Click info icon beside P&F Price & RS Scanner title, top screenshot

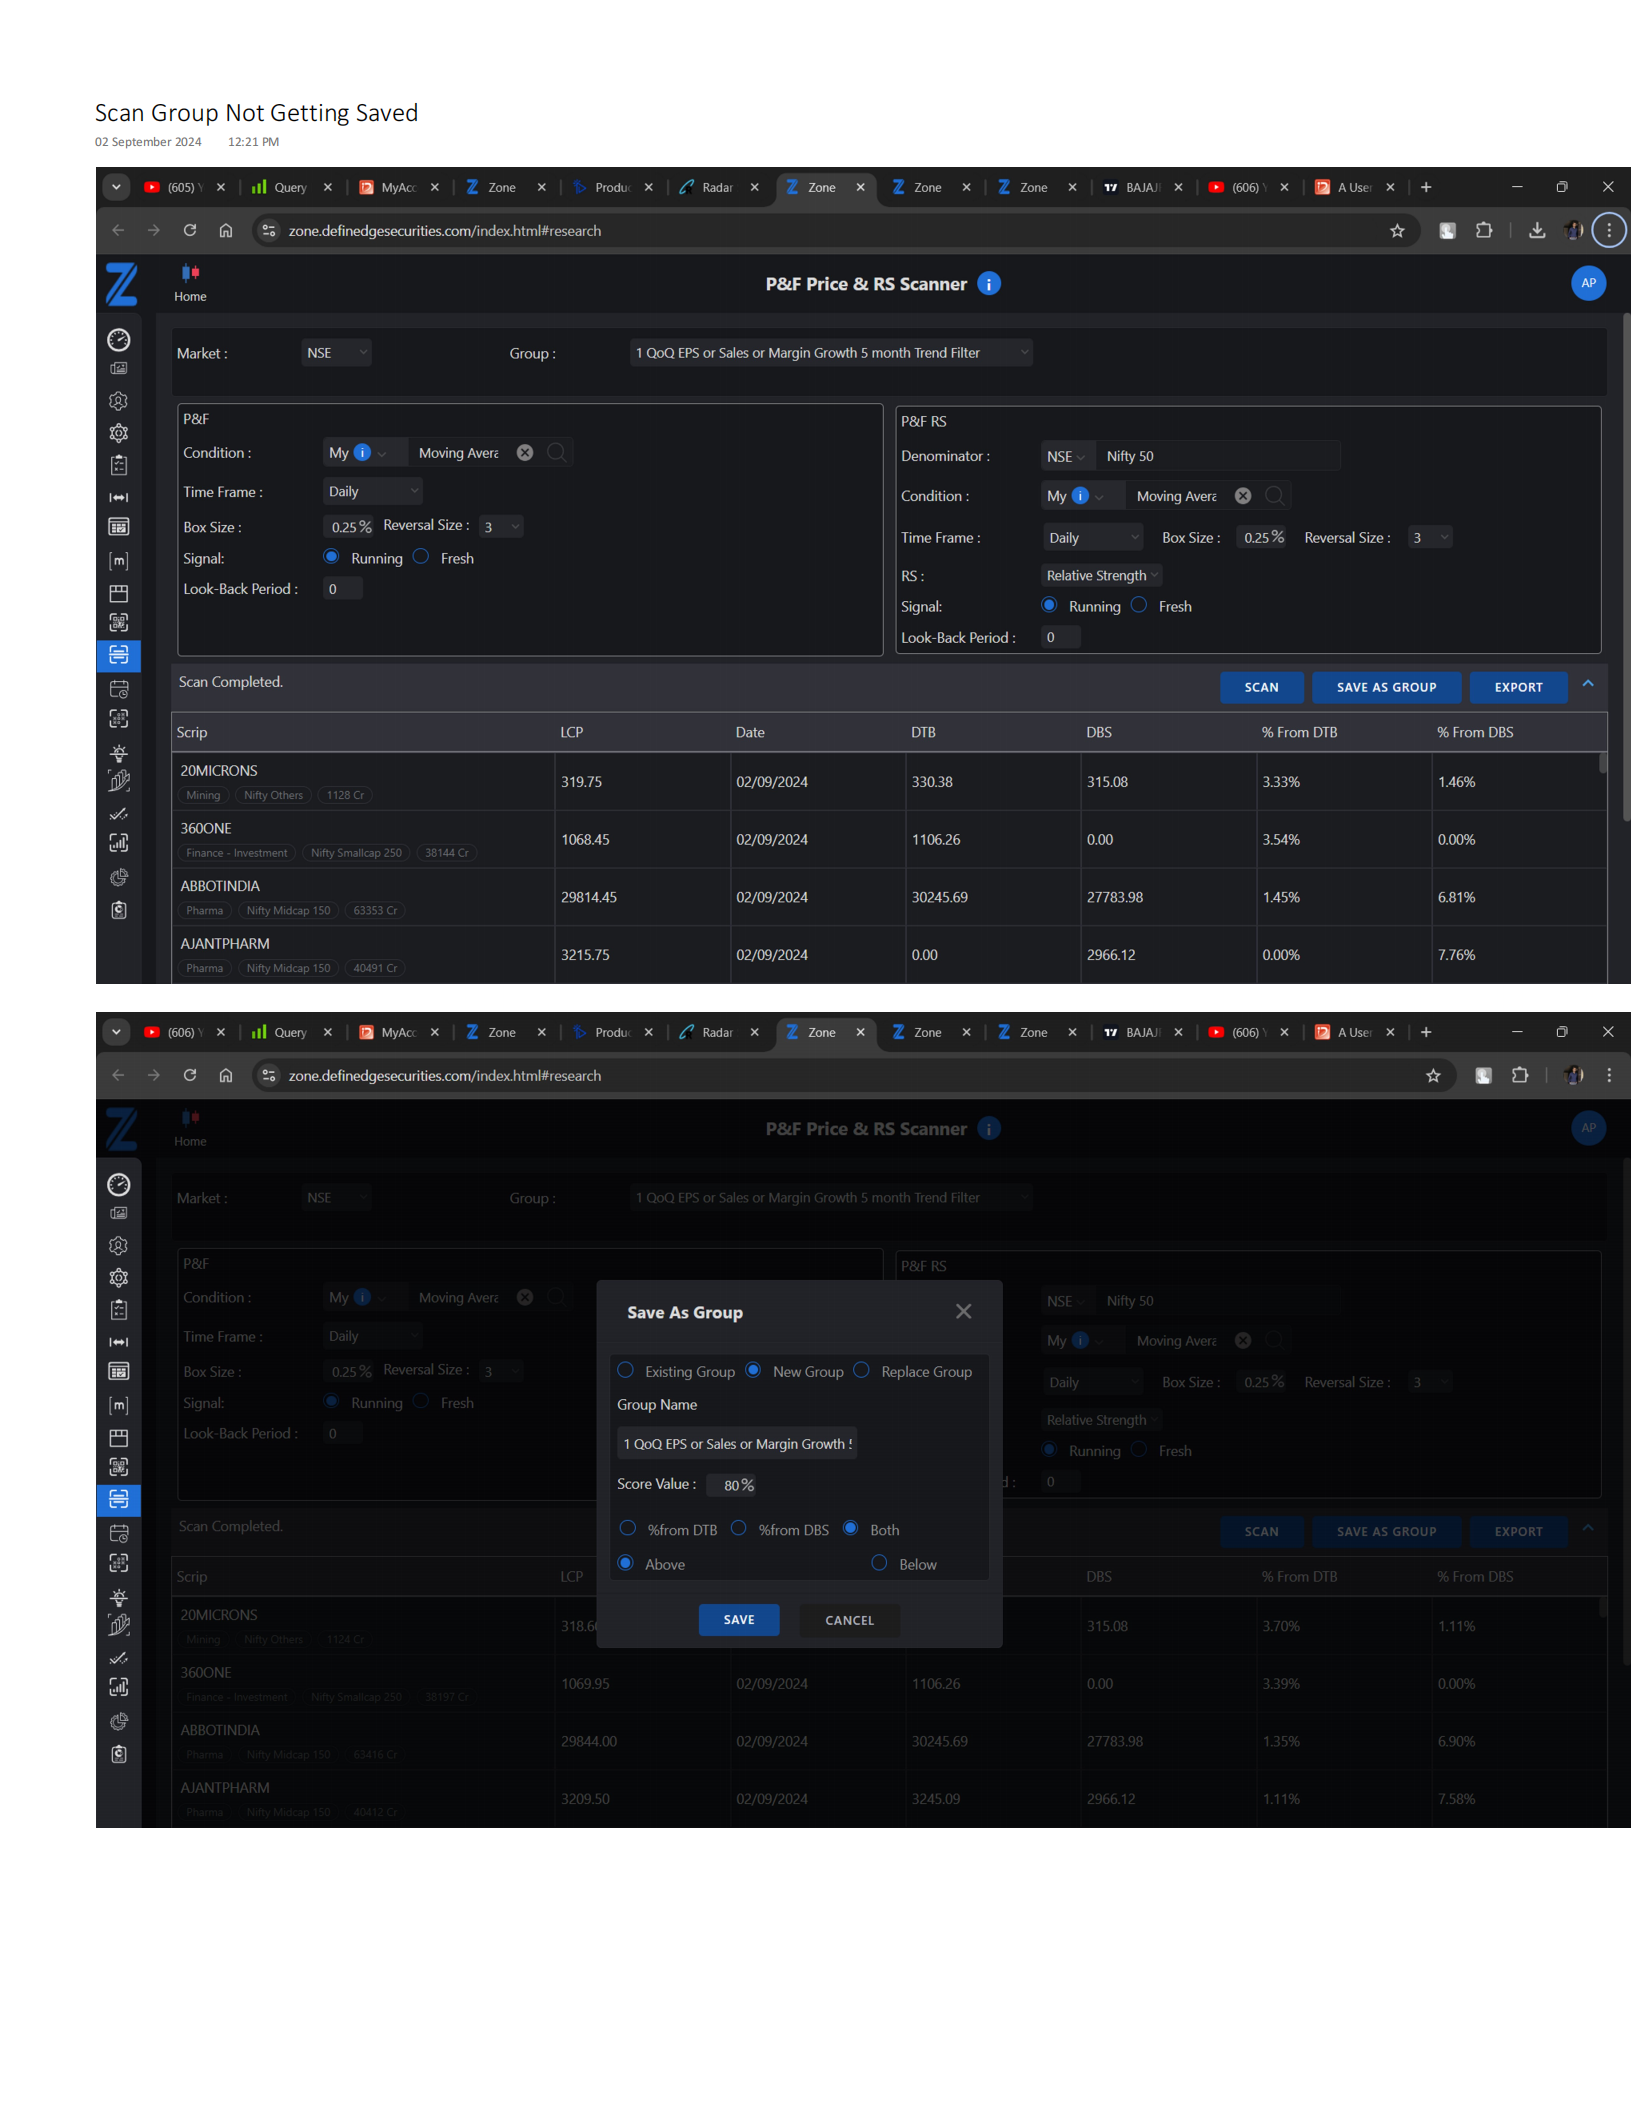click(989, 284)
